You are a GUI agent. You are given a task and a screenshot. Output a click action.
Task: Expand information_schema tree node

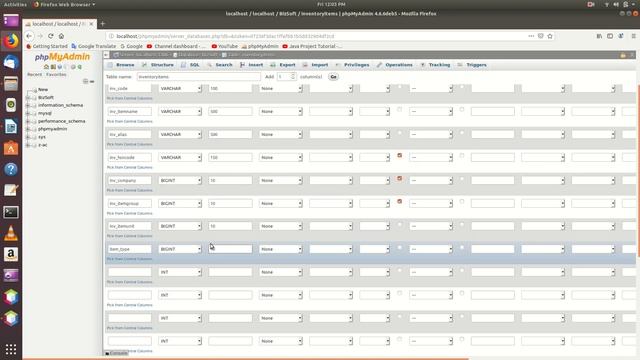(28, 105)
